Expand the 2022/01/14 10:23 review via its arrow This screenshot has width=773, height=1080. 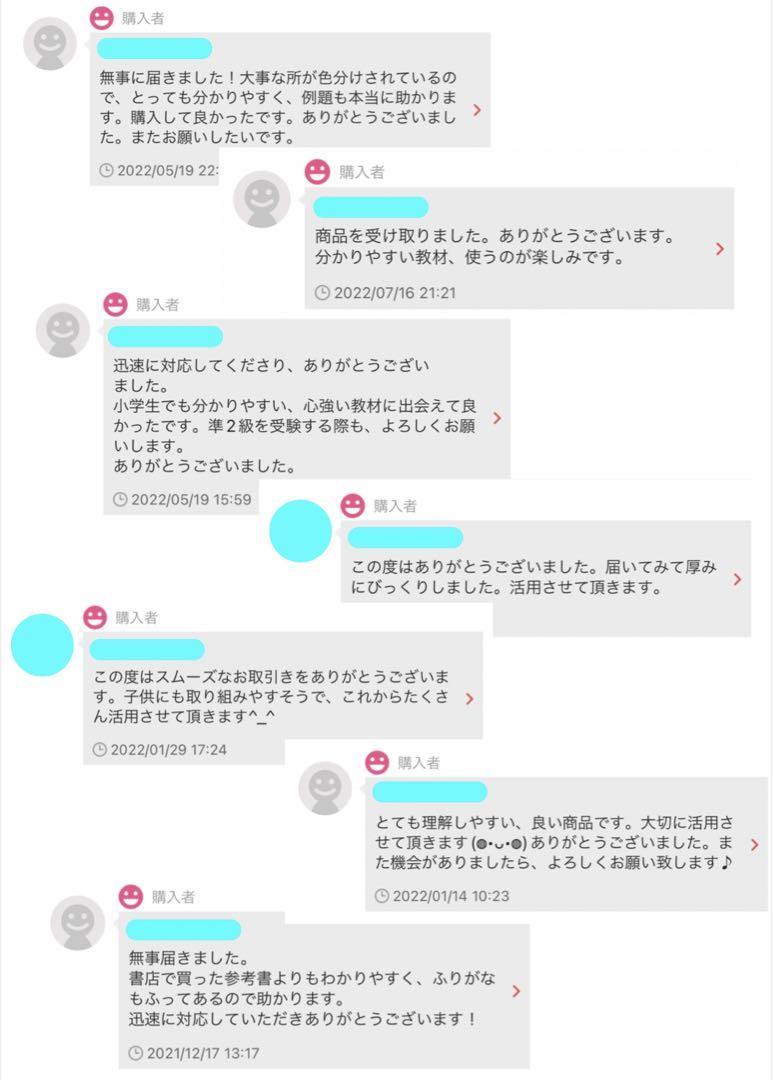coord(754,844)
